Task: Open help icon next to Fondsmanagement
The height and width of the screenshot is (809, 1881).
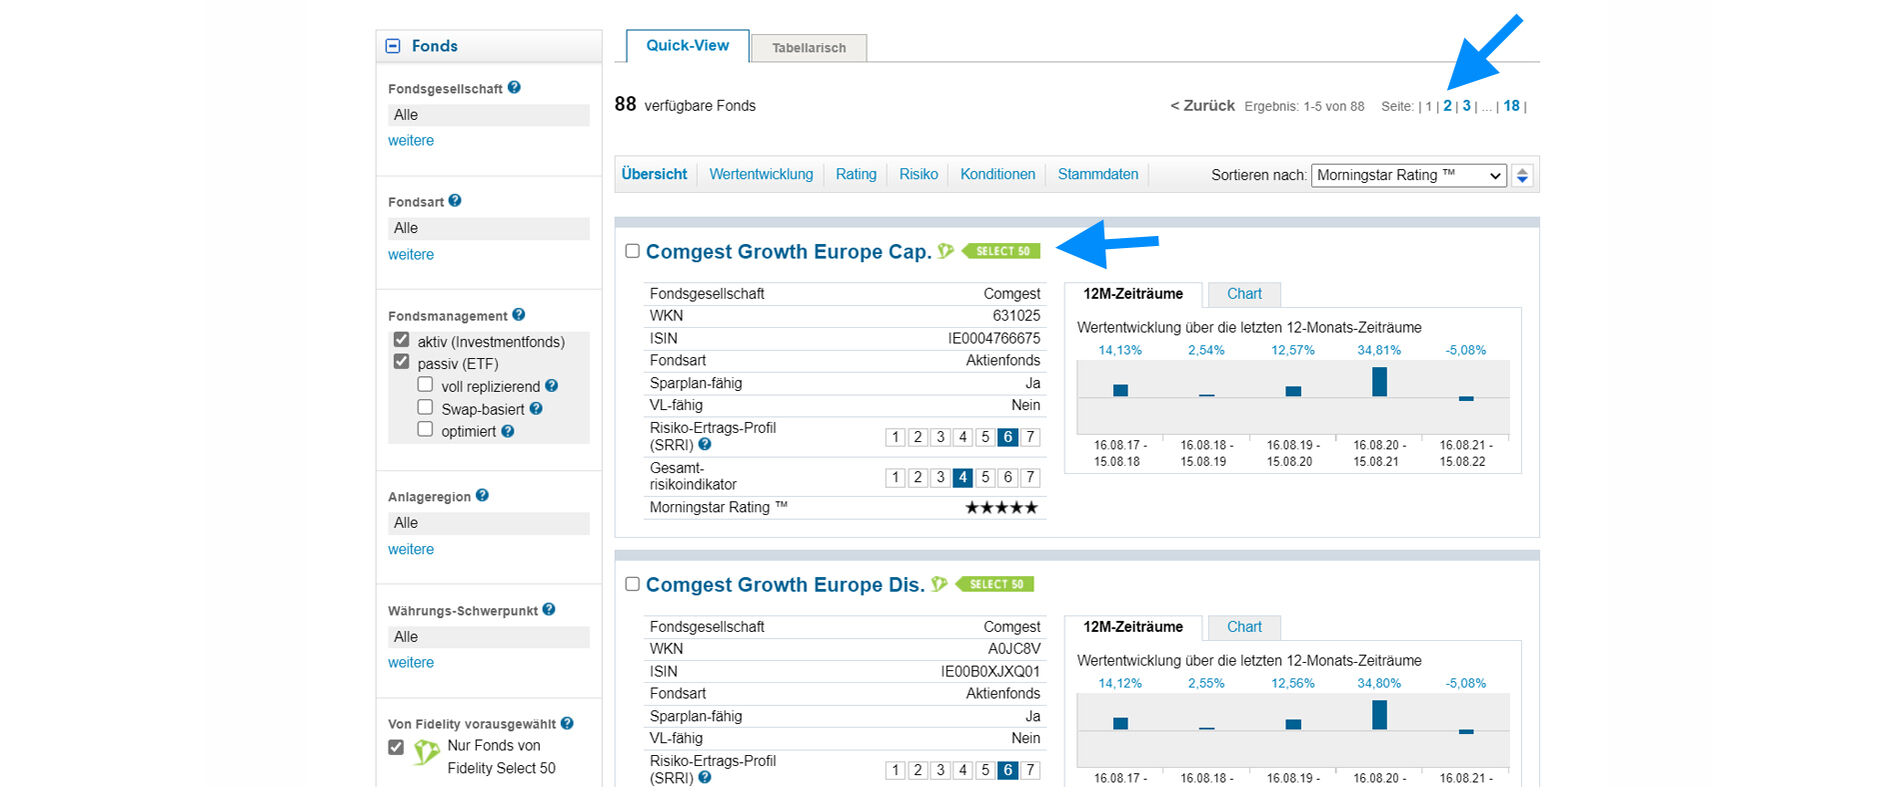Action: pyautogui.click(x=519, y=314)
